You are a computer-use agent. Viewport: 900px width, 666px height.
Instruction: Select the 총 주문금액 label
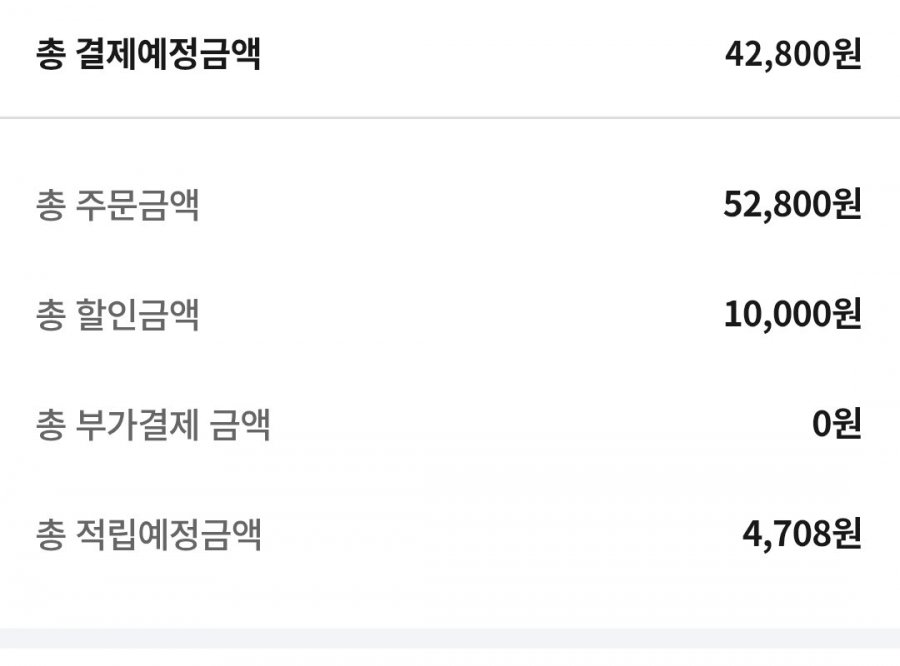coord(118,205)
